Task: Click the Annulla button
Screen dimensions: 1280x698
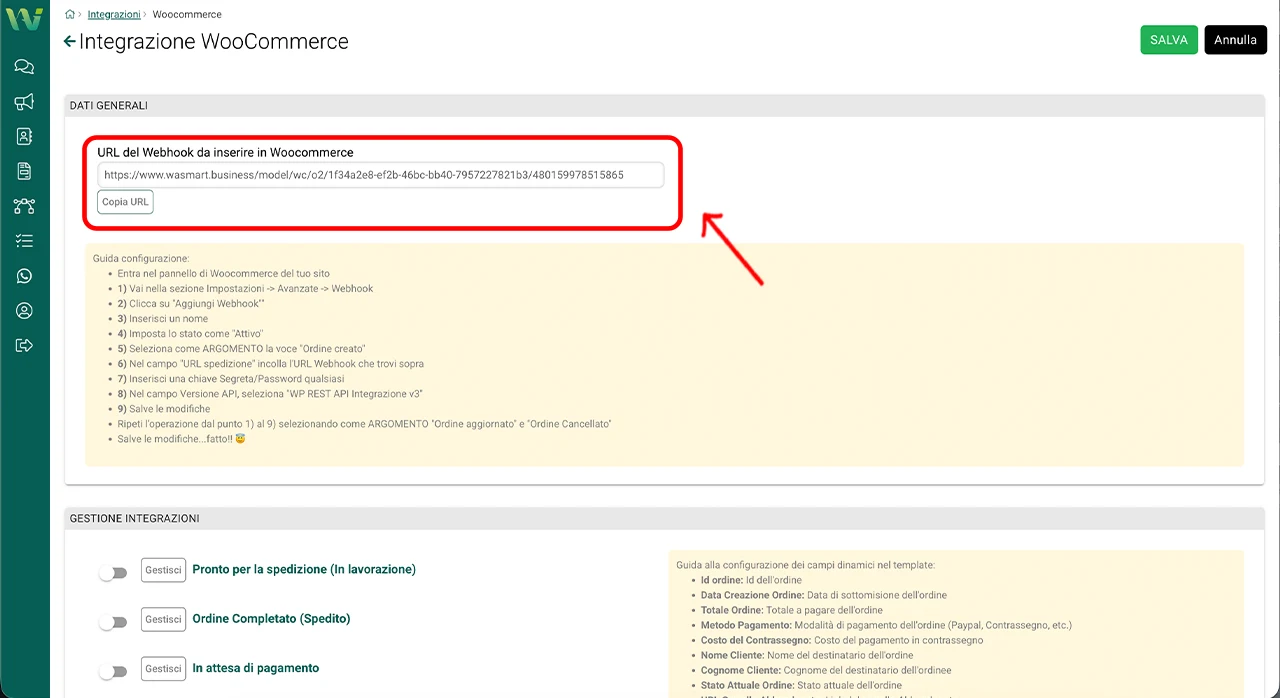Action: pos(1235,40)
